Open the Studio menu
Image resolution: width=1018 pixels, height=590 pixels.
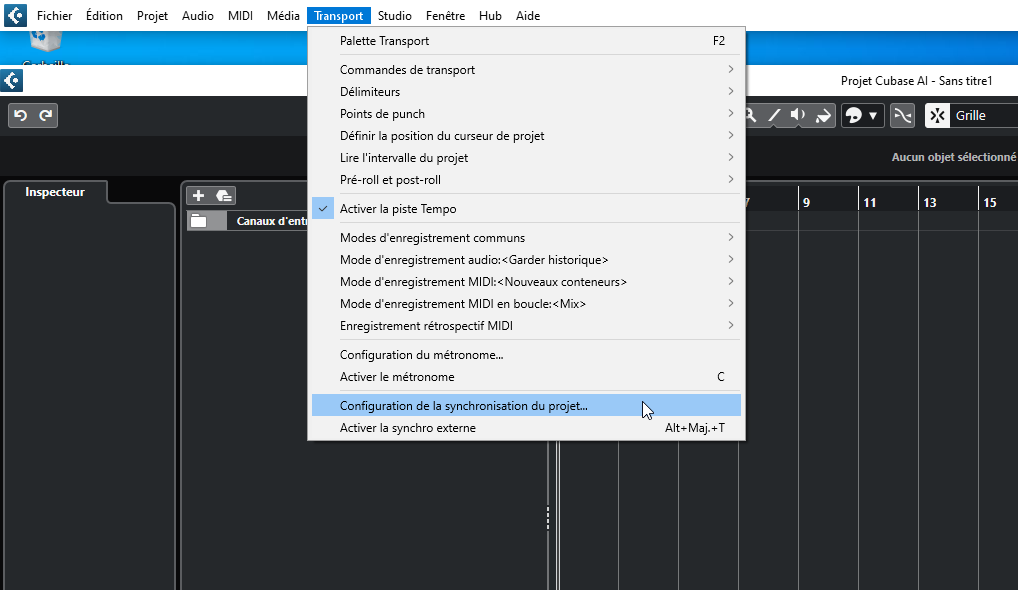point(394,16)
